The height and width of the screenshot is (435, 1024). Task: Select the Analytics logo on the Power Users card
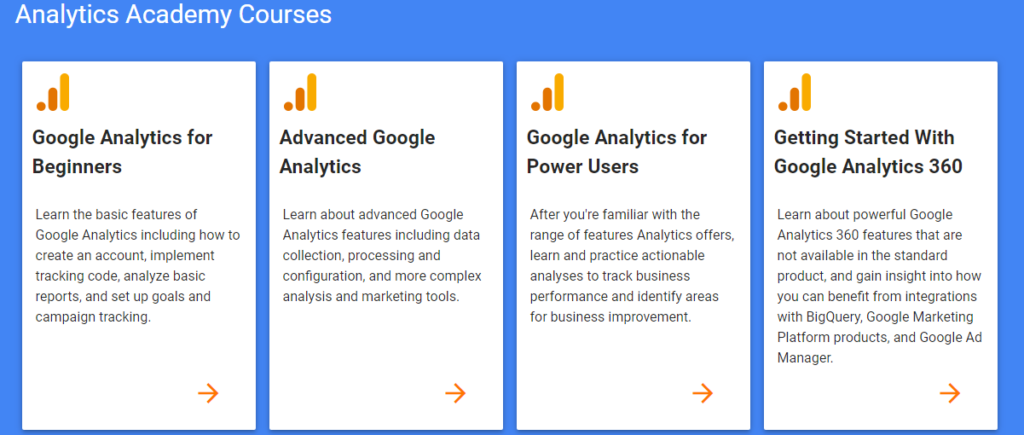click(547, 92)
